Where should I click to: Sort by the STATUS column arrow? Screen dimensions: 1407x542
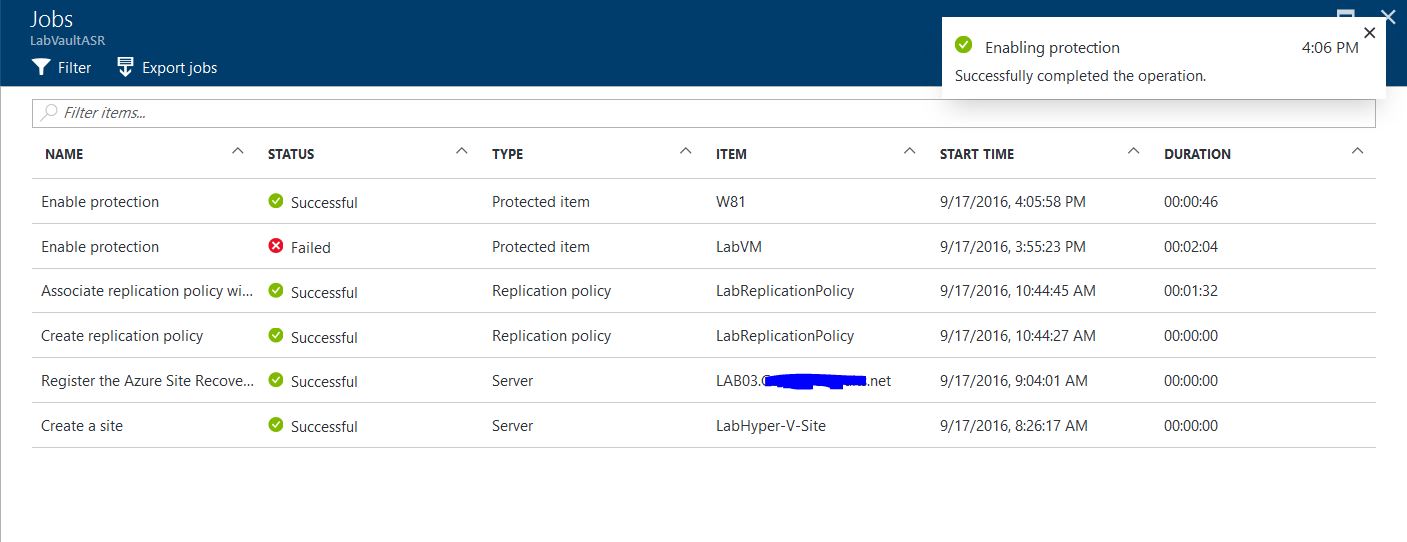[x=461, y=151]
